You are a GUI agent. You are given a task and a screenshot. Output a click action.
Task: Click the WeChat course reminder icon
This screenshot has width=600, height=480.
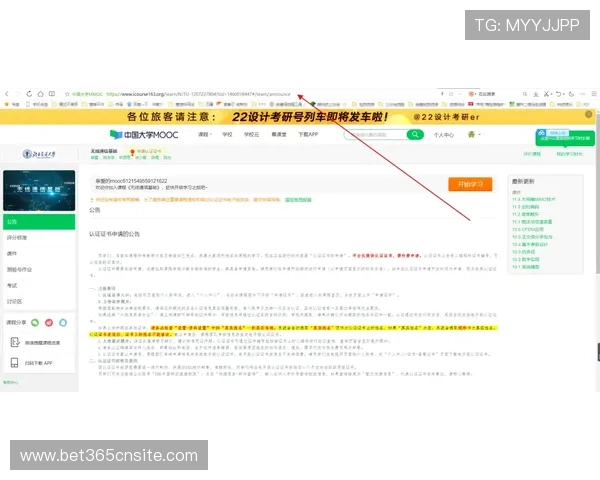(x=15, y=342)
